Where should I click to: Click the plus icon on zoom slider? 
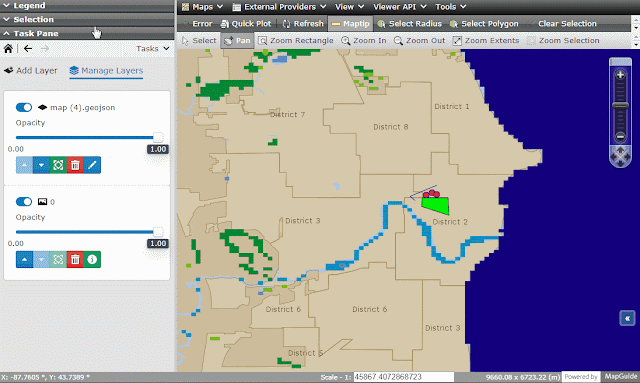click(620, 75)
